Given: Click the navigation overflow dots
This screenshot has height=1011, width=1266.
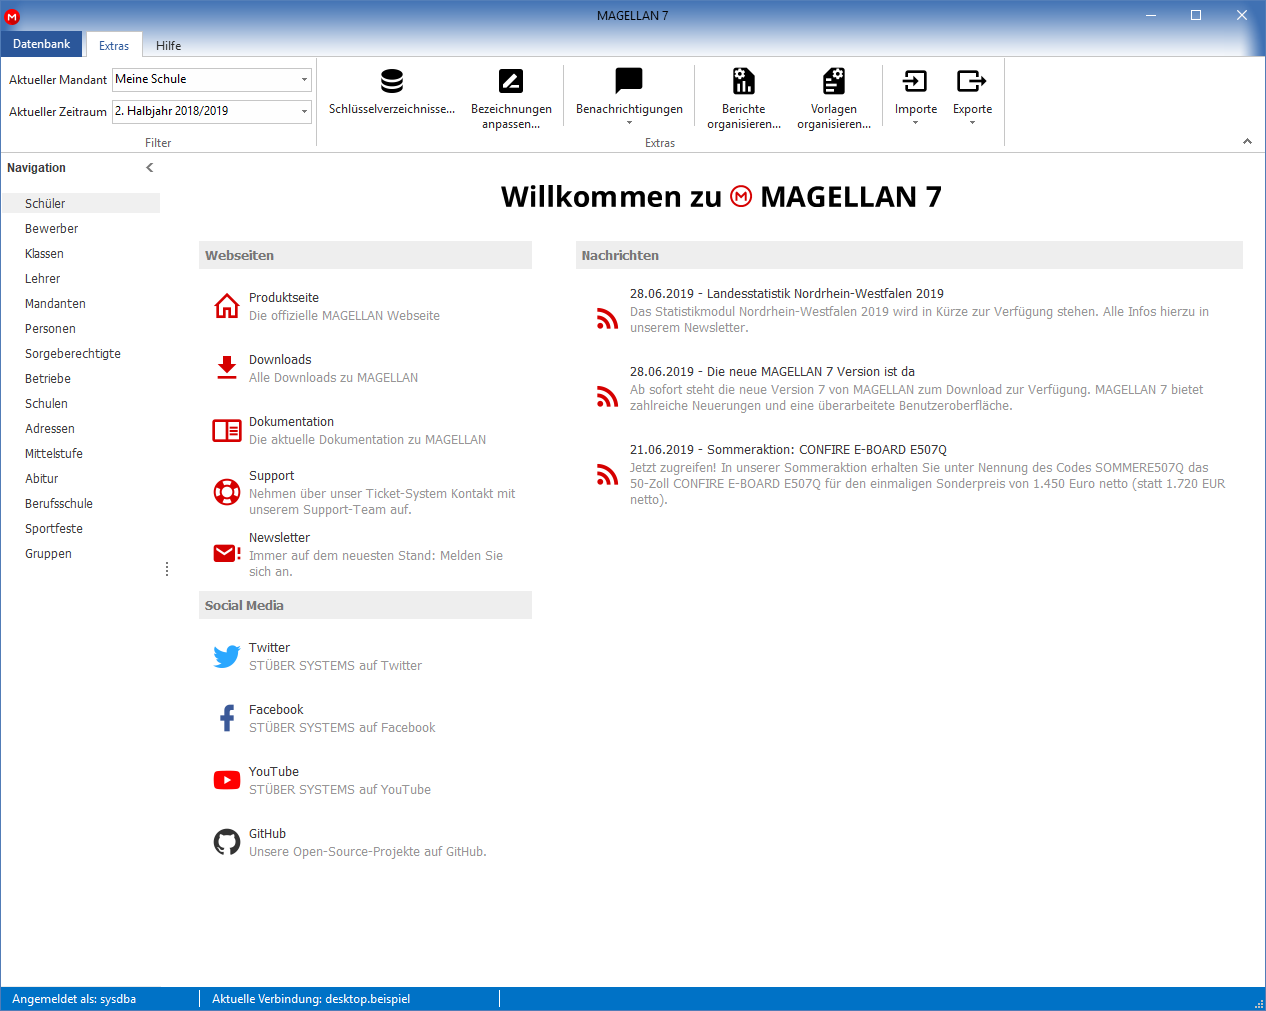Looking at the screenshot, I should point(167,569).
